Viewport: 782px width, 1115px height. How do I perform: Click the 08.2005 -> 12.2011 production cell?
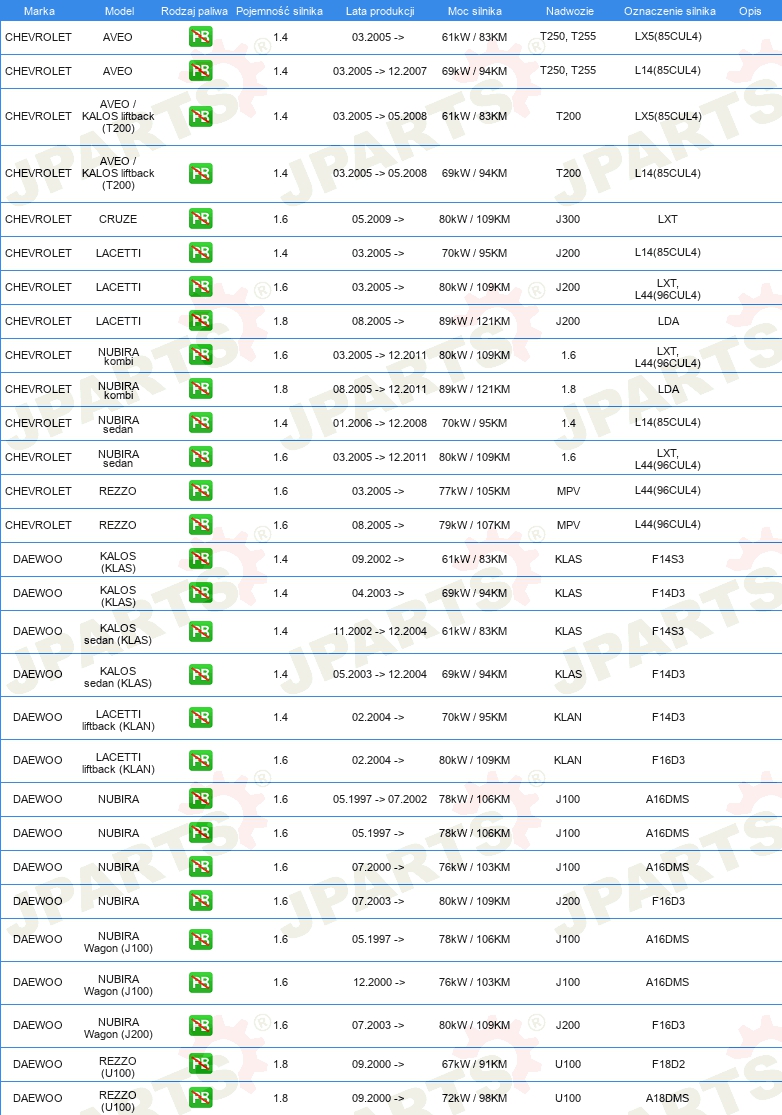tap(380, 390)
